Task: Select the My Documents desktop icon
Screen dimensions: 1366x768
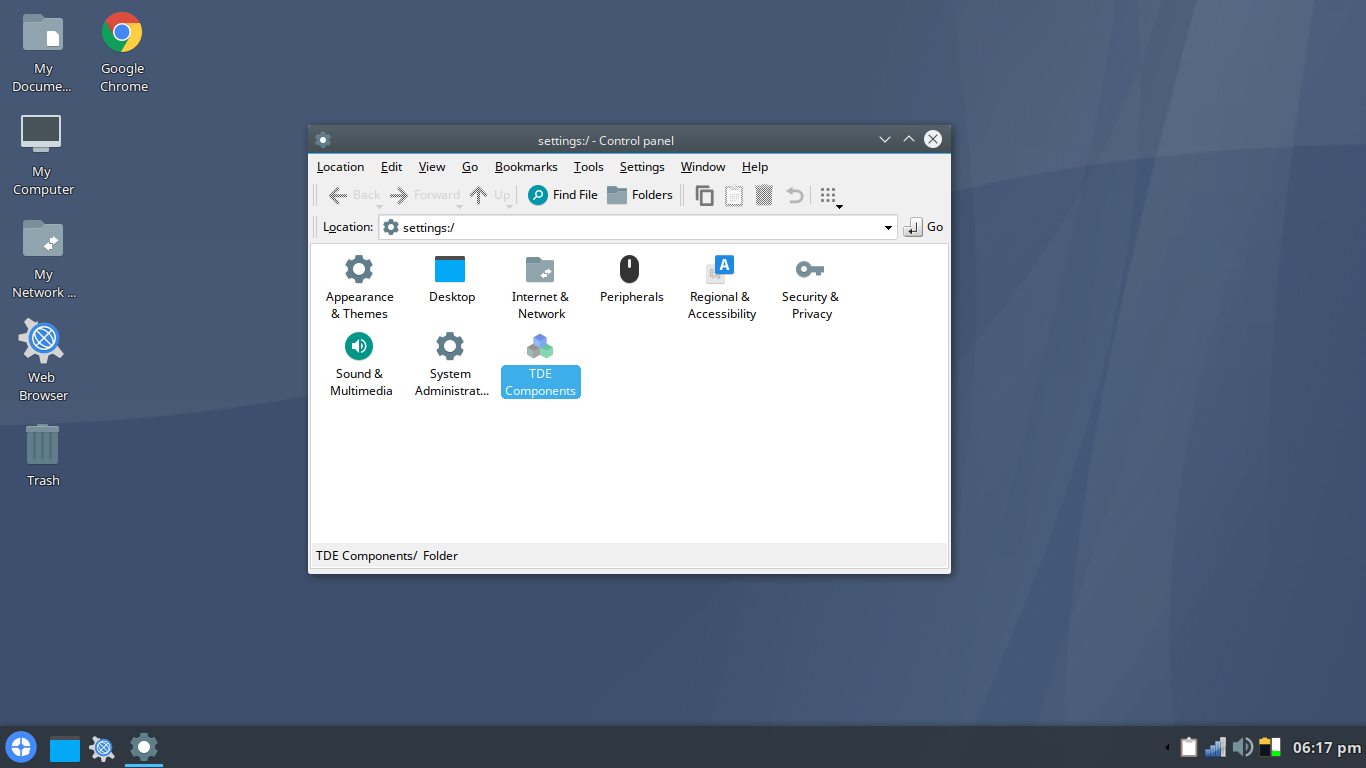Action: tap(42, 54)
